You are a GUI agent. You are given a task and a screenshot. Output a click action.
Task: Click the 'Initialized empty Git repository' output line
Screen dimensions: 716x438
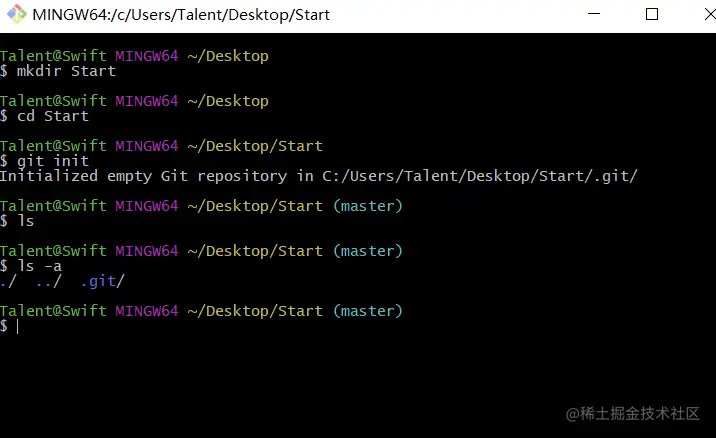coord(318,176)
